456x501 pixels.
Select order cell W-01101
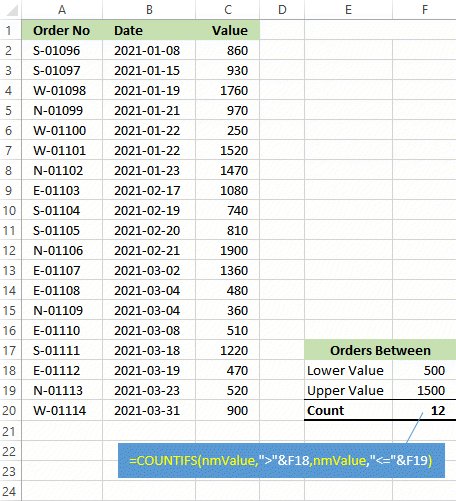point(62,150)
